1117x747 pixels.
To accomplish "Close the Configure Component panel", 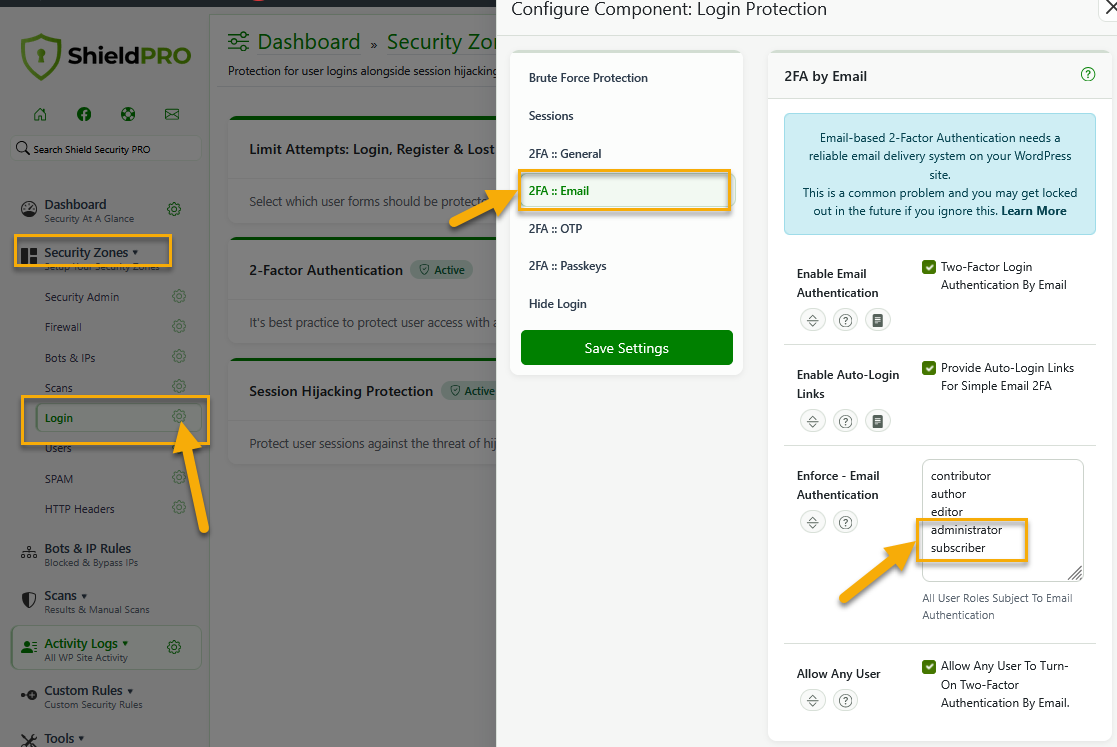I will (x=1108, y=8).
